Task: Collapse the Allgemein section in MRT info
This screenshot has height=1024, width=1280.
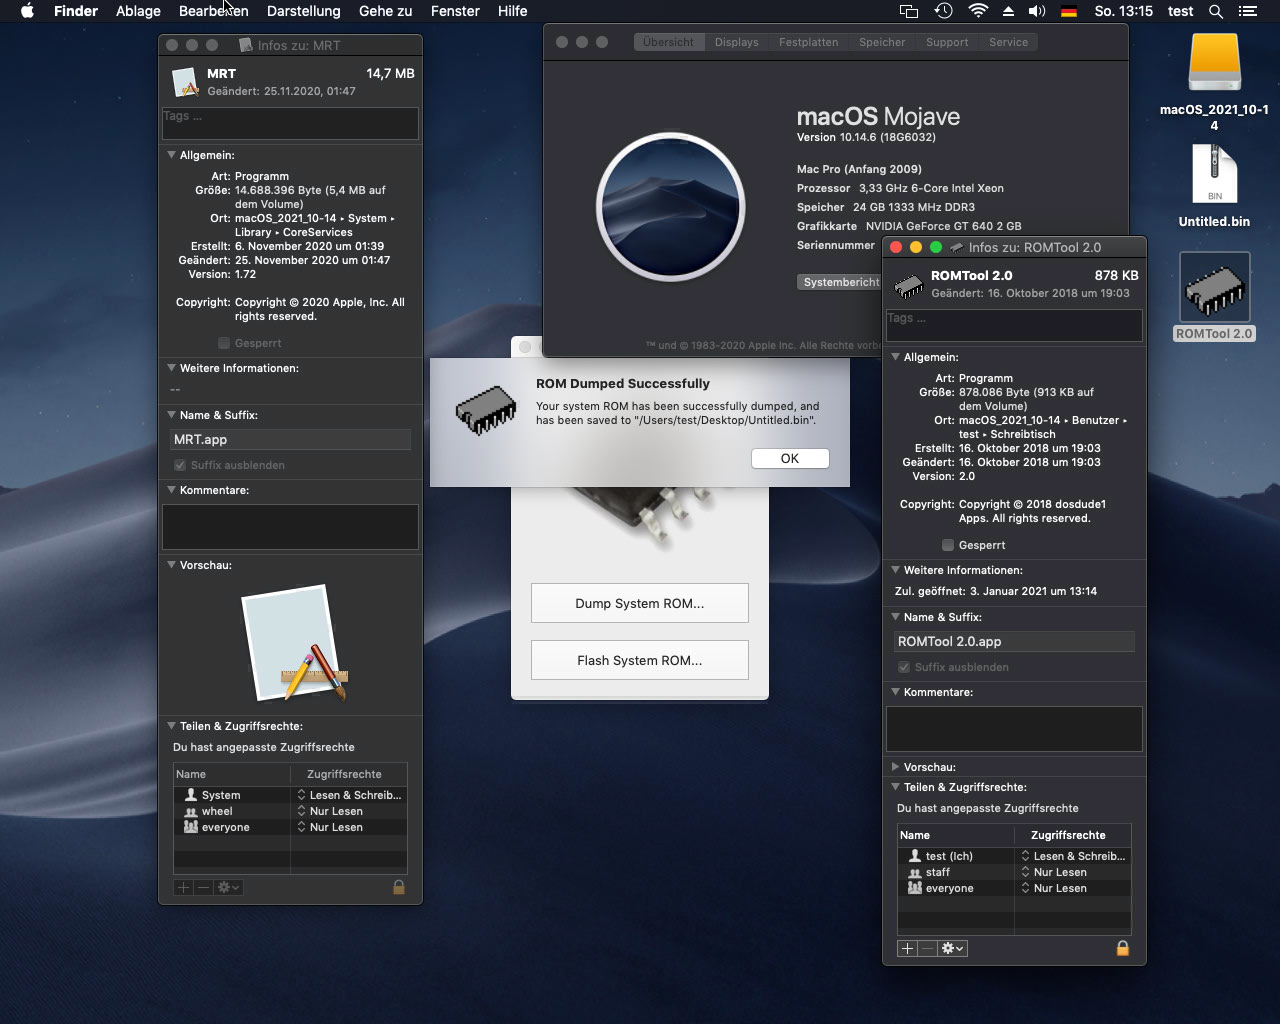Action: coord(171,155)
